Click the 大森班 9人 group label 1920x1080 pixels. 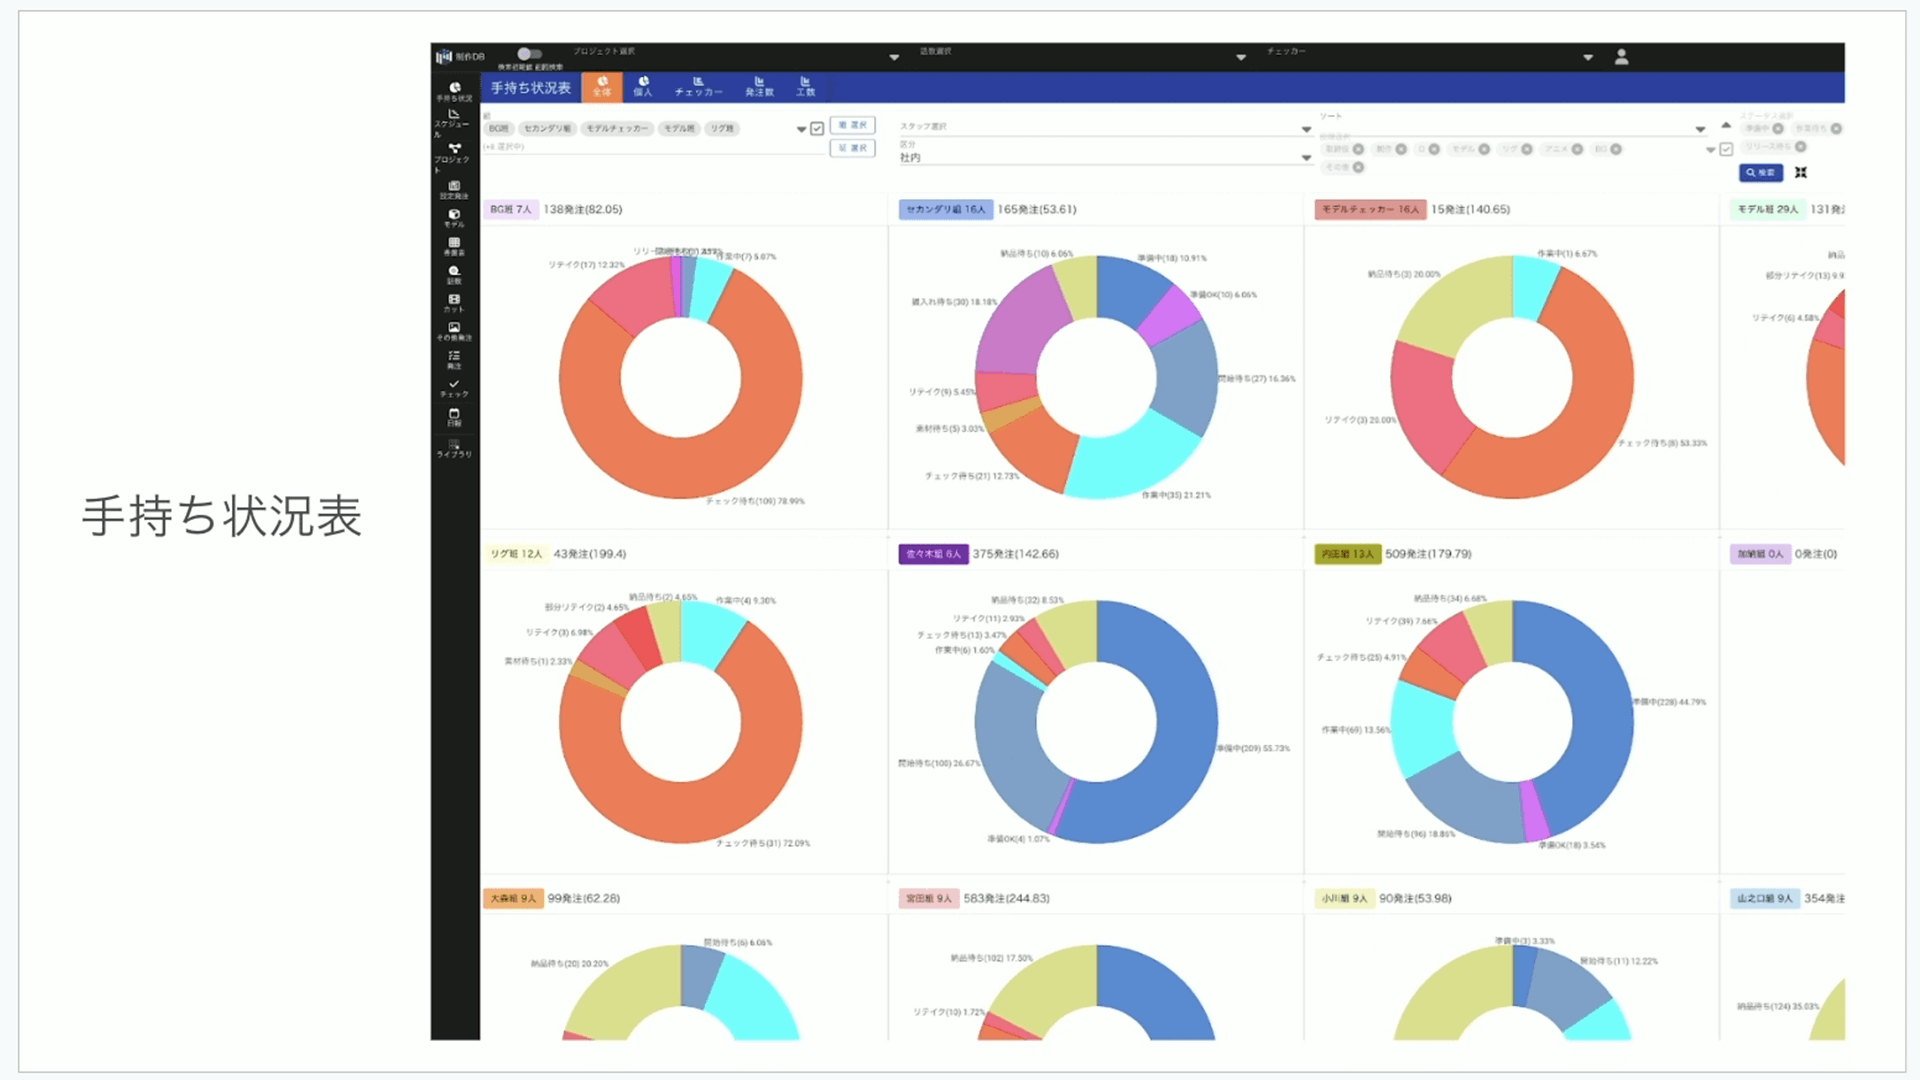[x=513, y=898]
